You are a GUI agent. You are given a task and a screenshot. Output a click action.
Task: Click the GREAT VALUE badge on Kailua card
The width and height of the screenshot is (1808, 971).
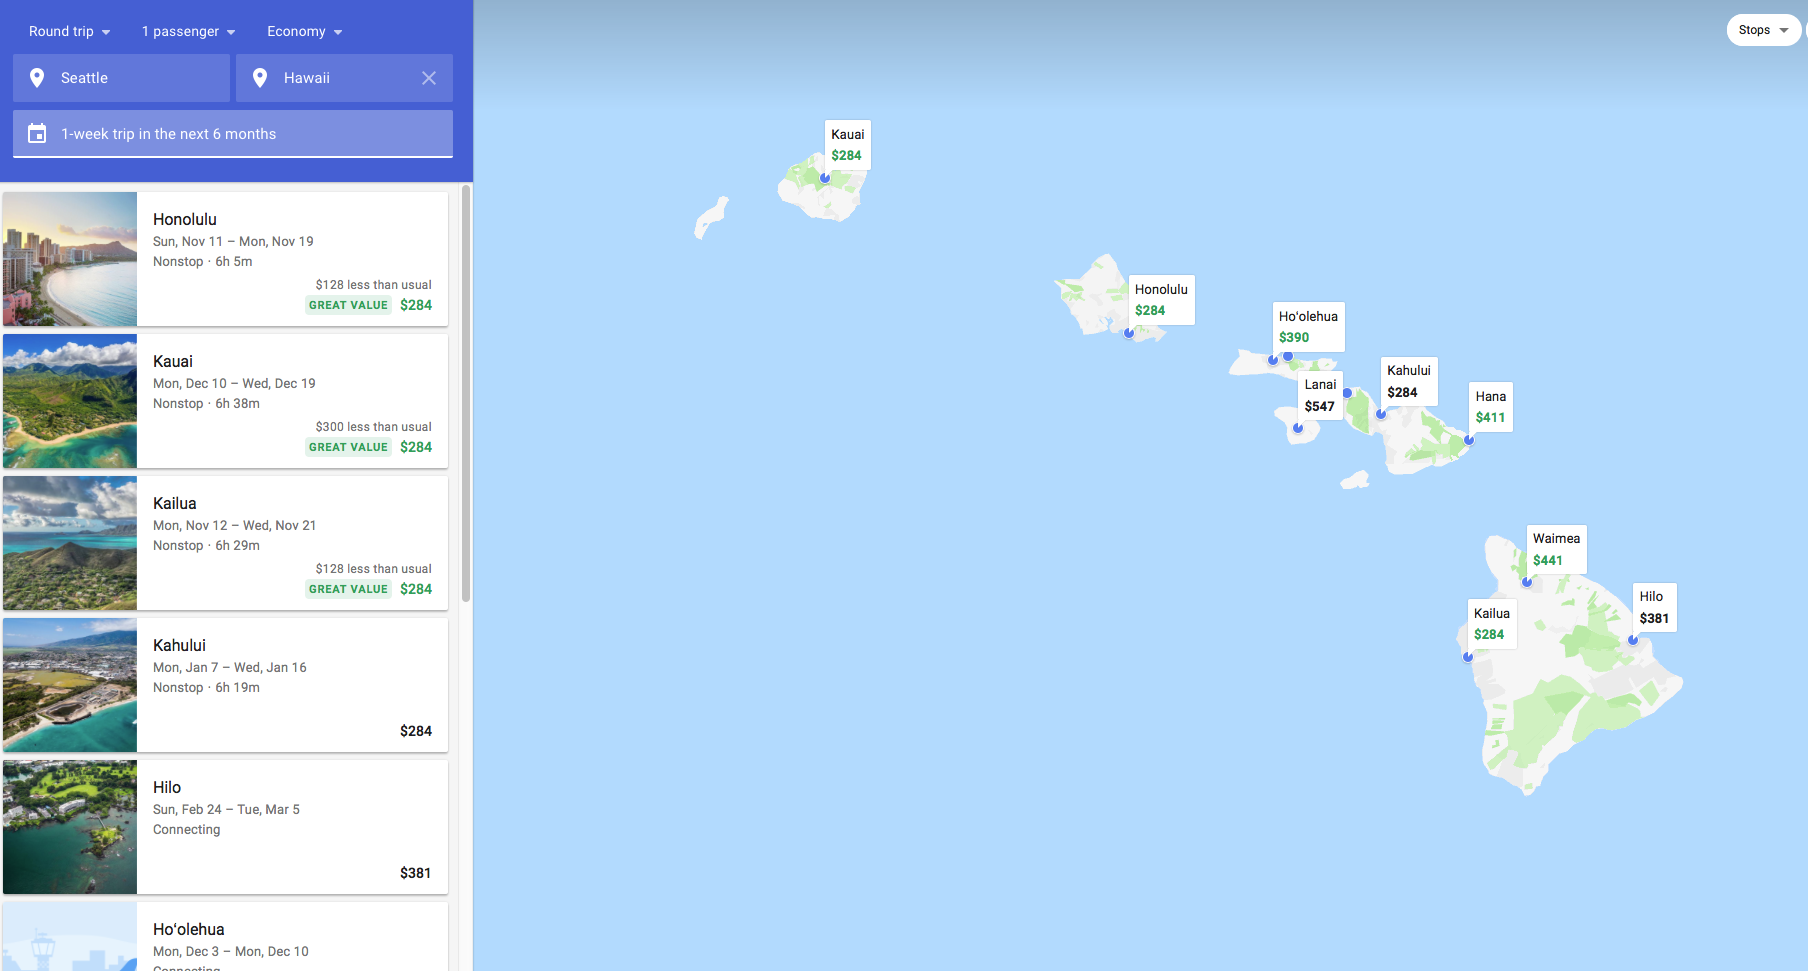coord(348,589)
